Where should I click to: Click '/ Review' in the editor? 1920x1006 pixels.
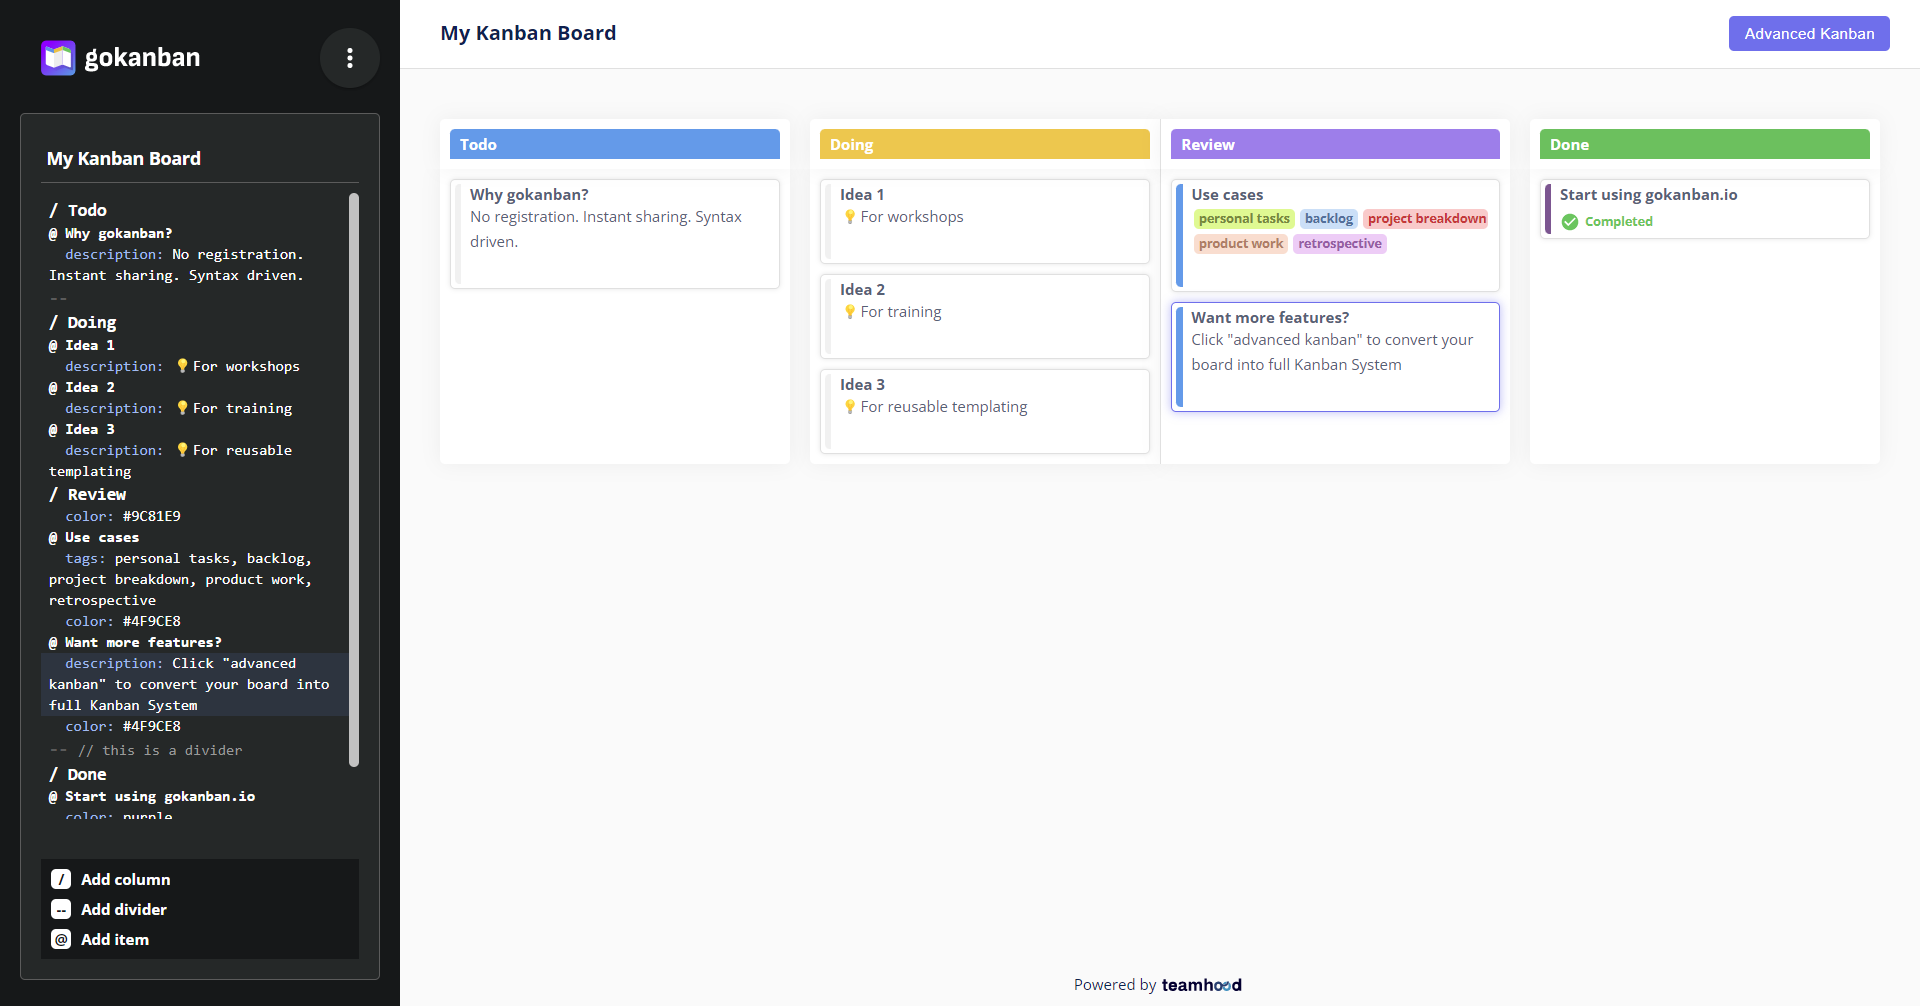coord(88,494)
